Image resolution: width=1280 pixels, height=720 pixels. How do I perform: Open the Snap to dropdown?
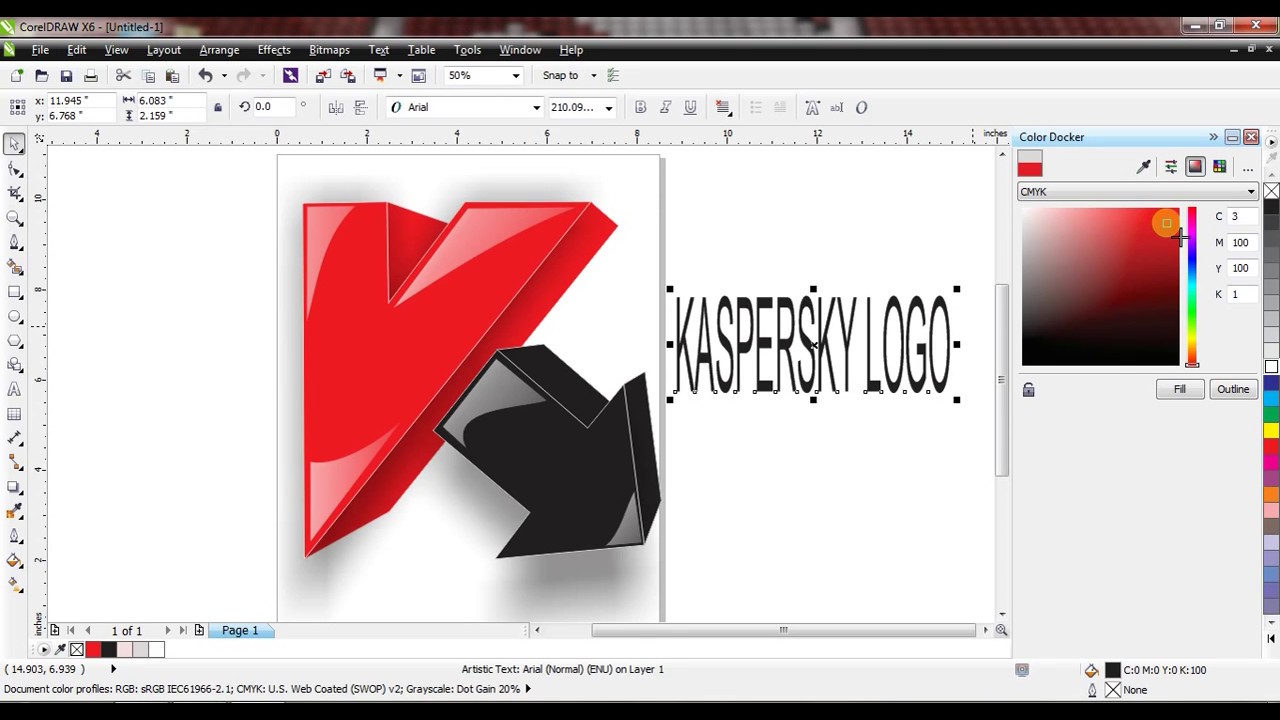click(x=593, y=75)
